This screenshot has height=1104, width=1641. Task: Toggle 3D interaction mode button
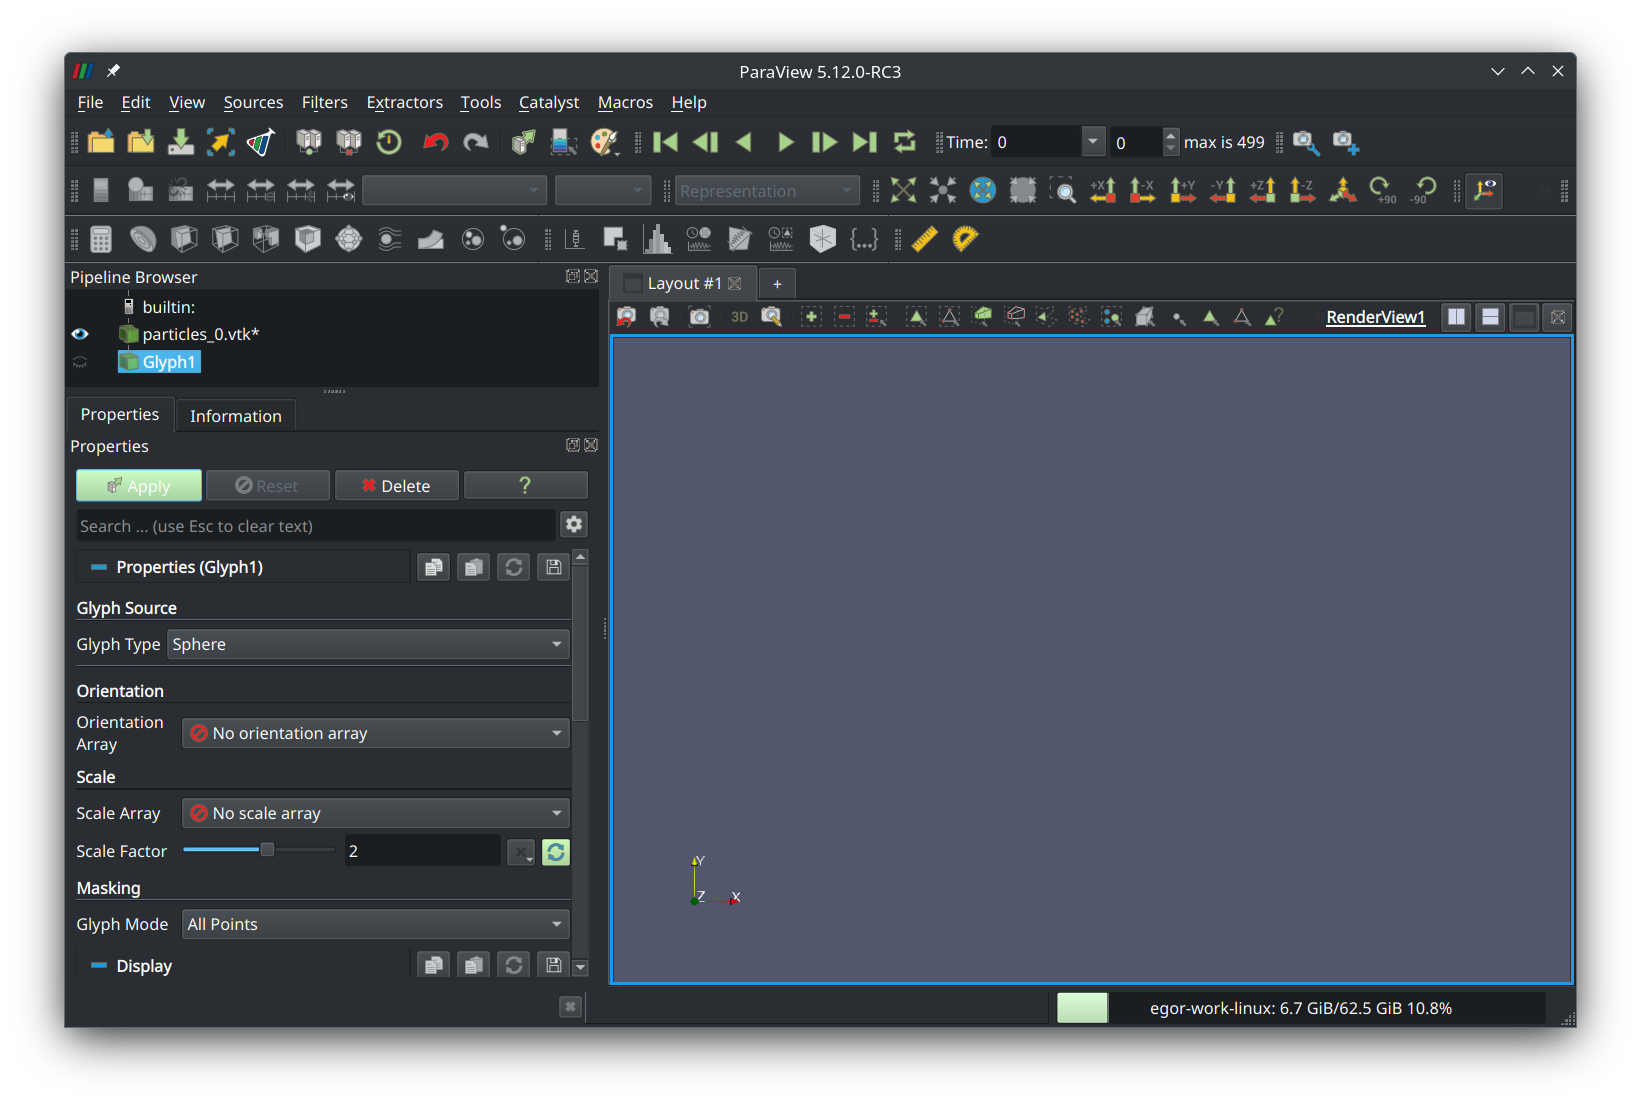[739, 317]
